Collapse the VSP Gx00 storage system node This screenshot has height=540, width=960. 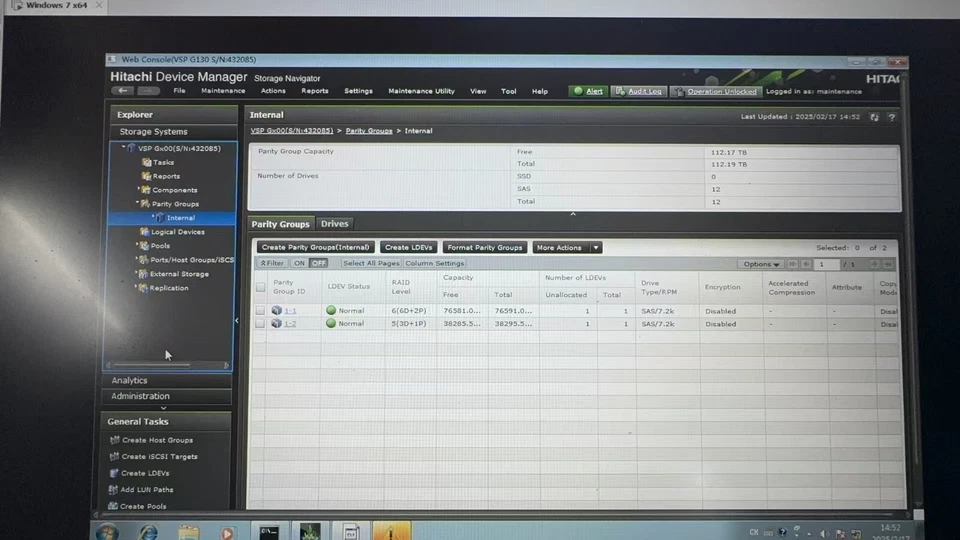coord(124,148)
